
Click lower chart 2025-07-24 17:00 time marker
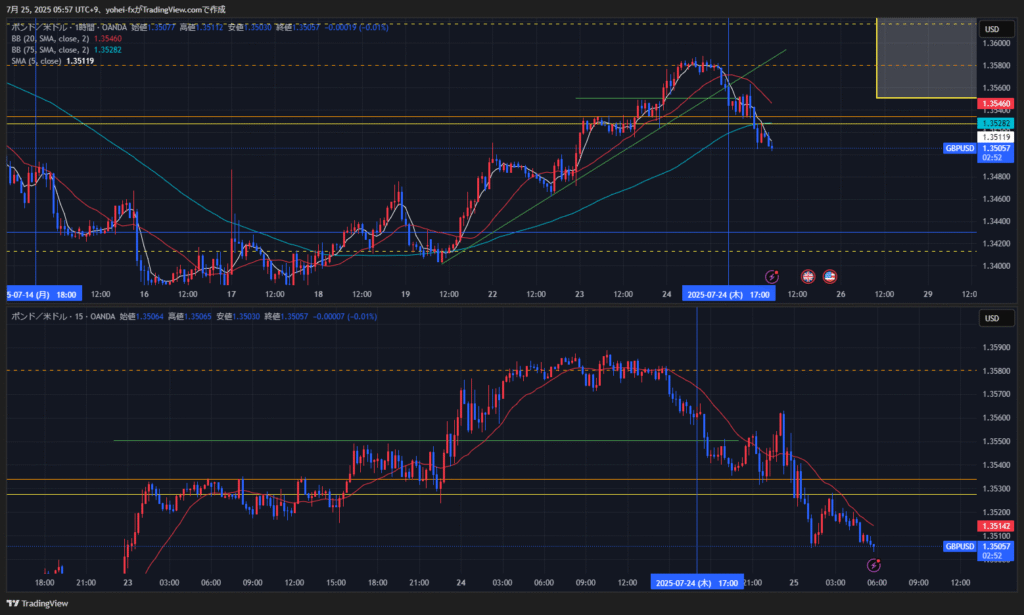pos(697,582)
